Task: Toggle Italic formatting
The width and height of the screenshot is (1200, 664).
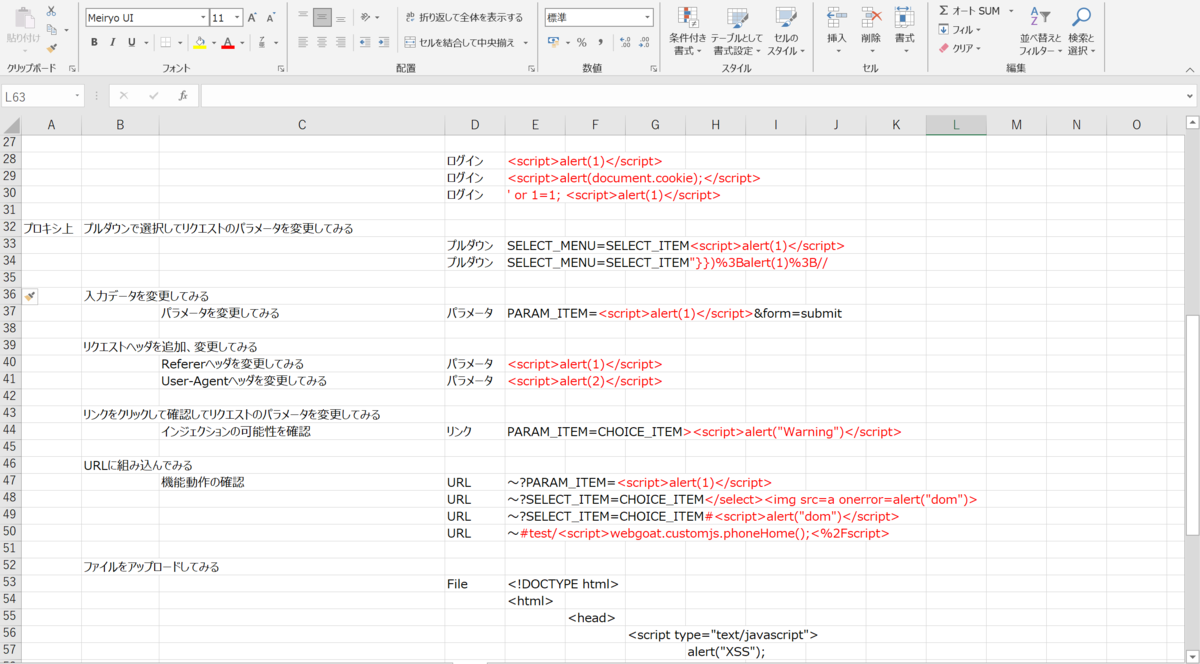Action: tap(112, 42)
